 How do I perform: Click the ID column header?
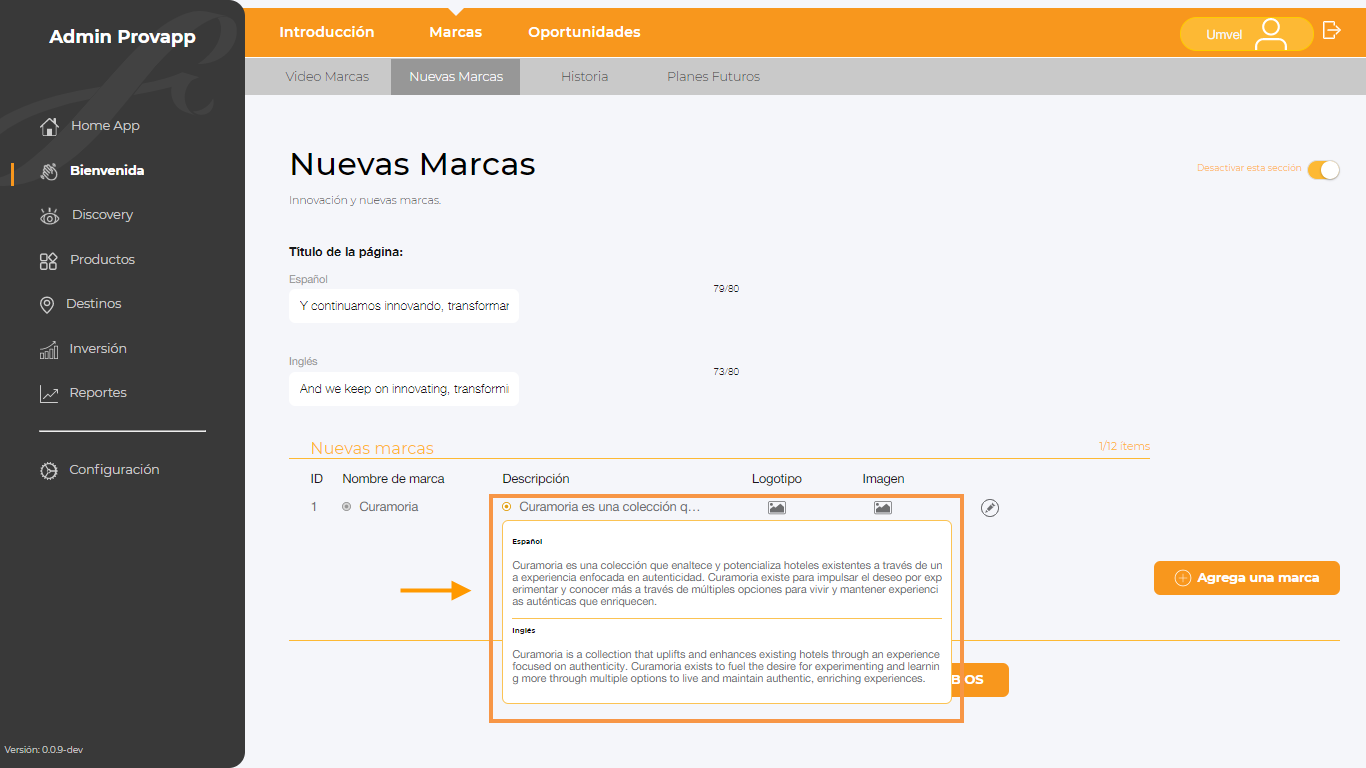click(x=317, y=479)
